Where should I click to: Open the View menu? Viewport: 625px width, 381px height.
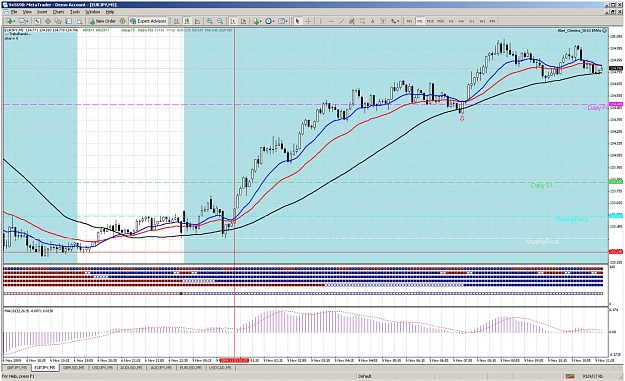pyautogui.click(x=27, y=12)
